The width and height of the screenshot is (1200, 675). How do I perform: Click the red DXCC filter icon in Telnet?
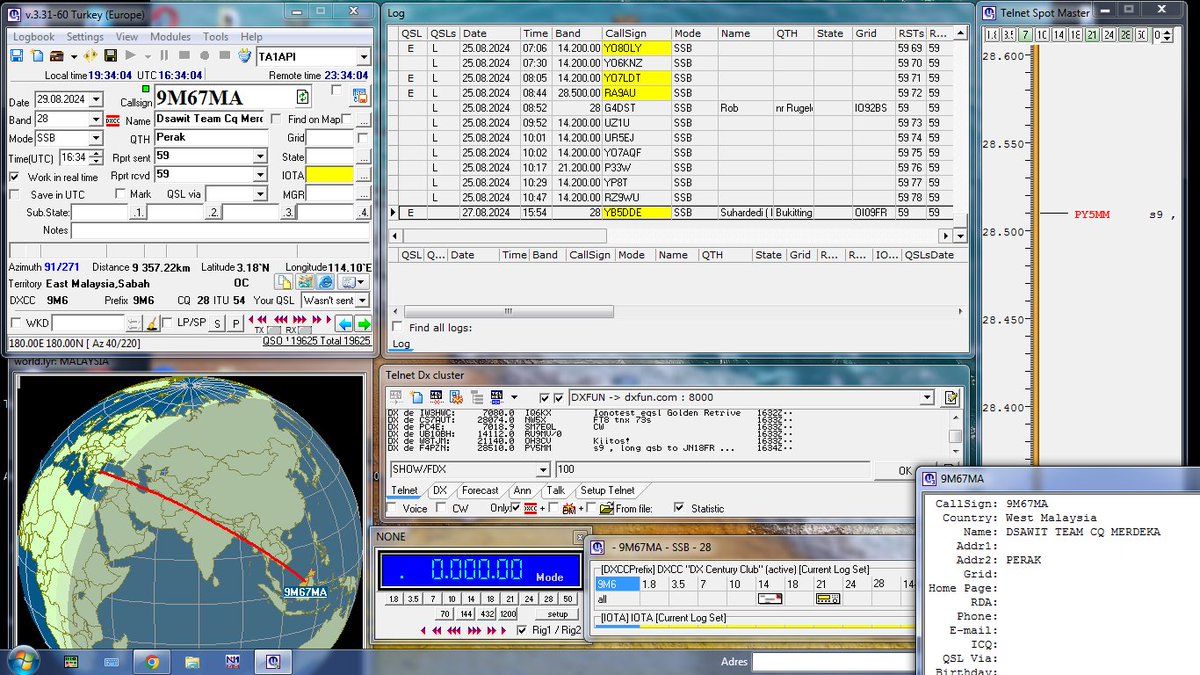tap(531, 508)
